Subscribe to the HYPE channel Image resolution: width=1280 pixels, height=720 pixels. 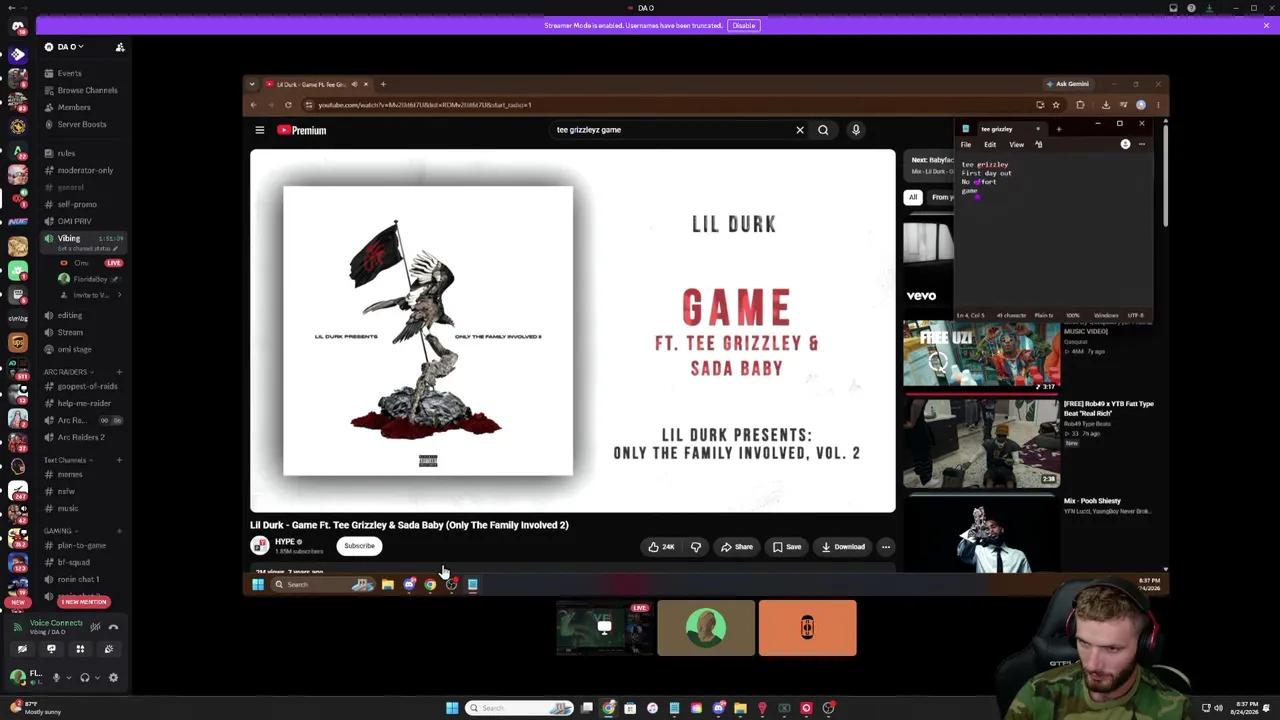tap(359, 546)
